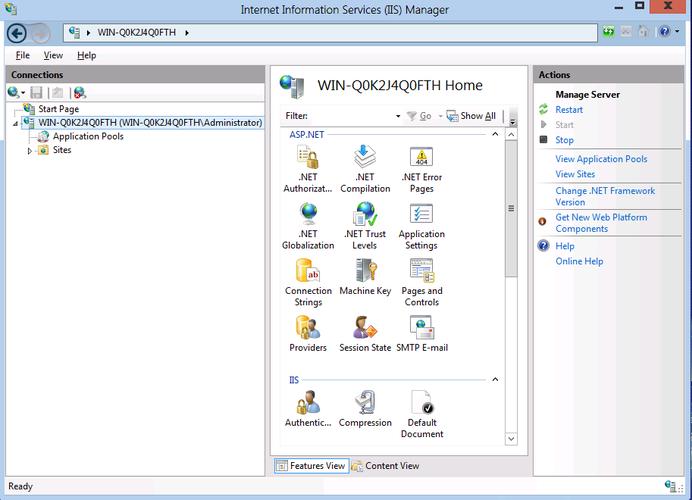The width and height of the screenshot is (692, 500).
Task: Collapse the WIN-Q0K2J4Q0FTH server node
Action: point(15,124)
